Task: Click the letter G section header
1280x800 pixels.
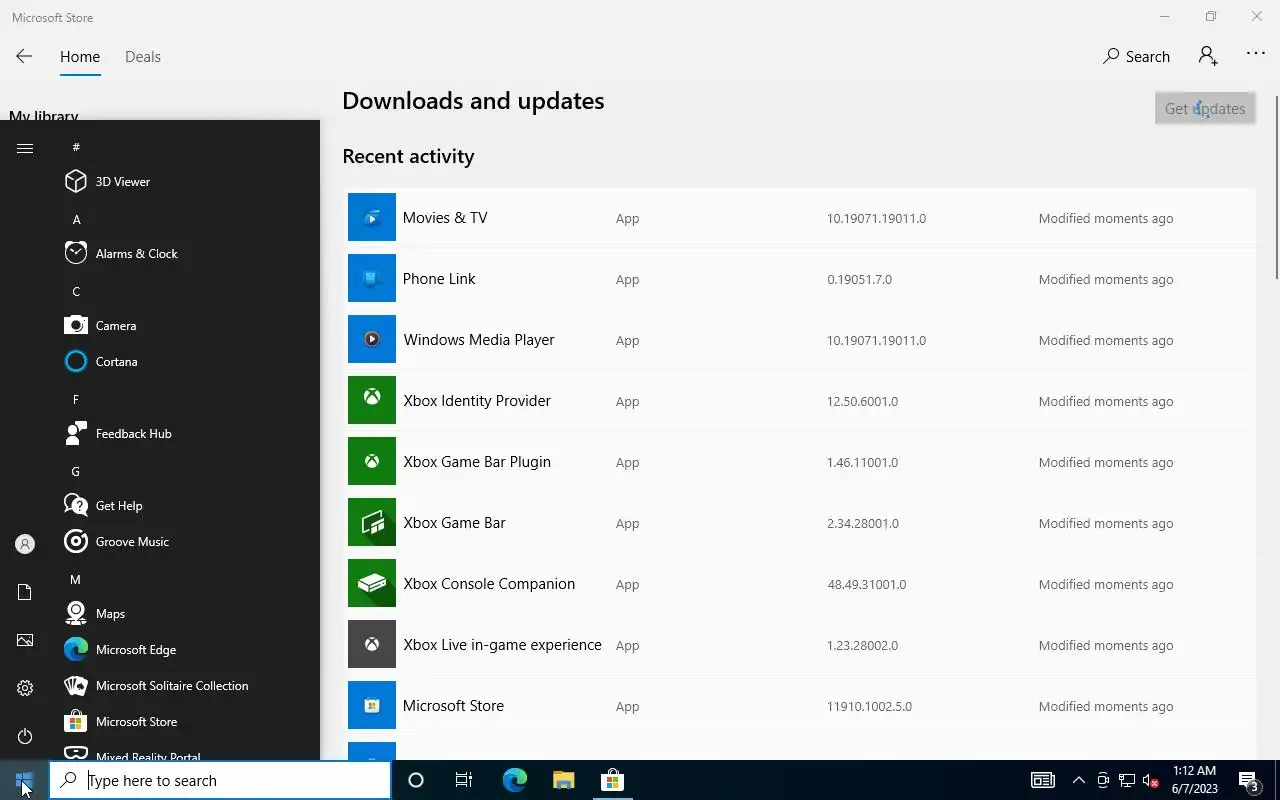Action: click(76, 471)
